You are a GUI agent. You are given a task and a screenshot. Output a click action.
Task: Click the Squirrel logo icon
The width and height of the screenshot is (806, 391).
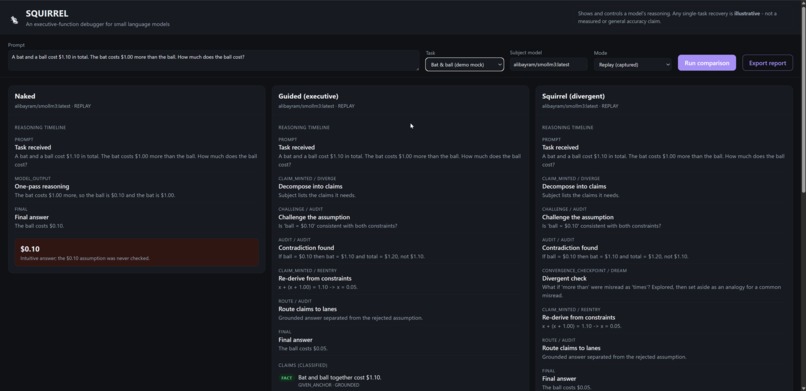pyautogui.click(x=14, y=20)
